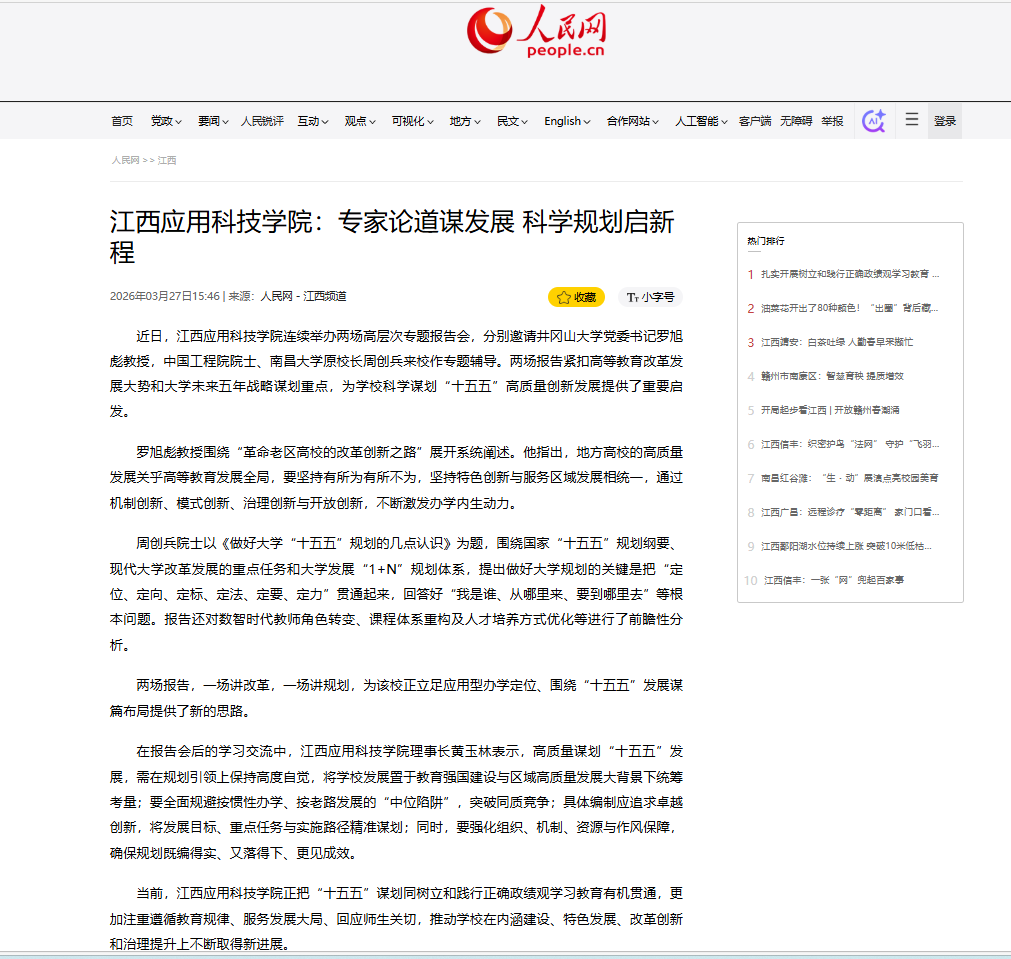This screenshot has width=1011, height=959.
Task: Select 人民锐评 in the navigation bar
Action: tap(262, 121)
